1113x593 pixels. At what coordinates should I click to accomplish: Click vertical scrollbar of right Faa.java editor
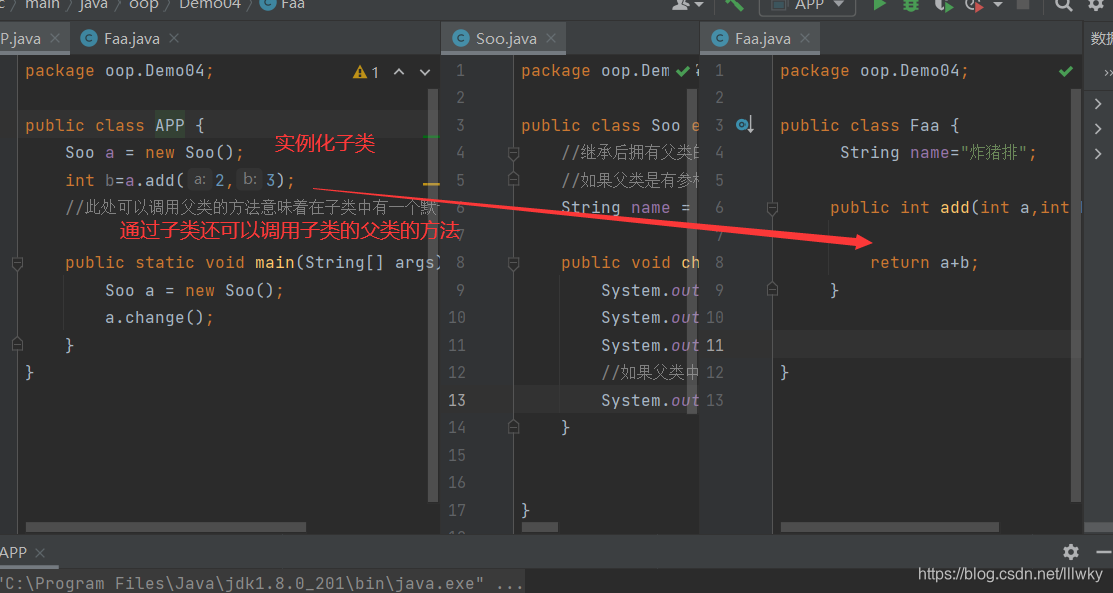click(x=1076, y=295)
